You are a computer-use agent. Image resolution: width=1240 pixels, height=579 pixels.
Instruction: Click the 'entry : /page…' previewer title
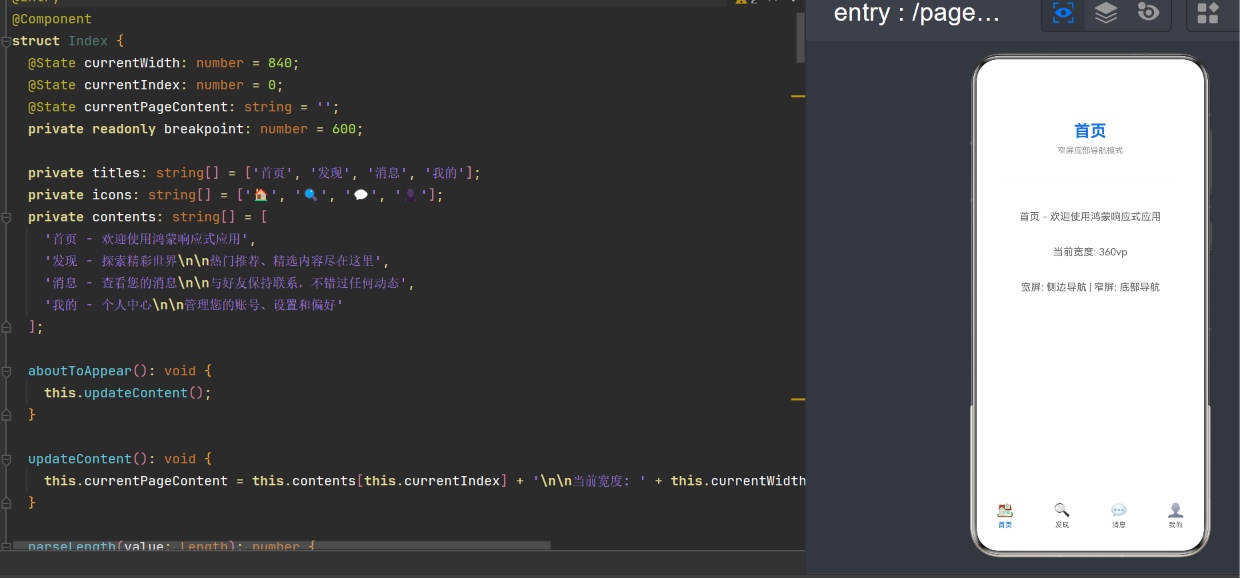916,13
